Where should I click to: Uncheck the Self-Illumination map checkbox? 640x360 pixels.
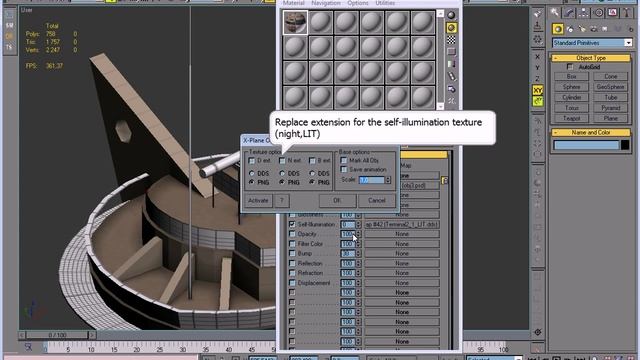point(292,224)
